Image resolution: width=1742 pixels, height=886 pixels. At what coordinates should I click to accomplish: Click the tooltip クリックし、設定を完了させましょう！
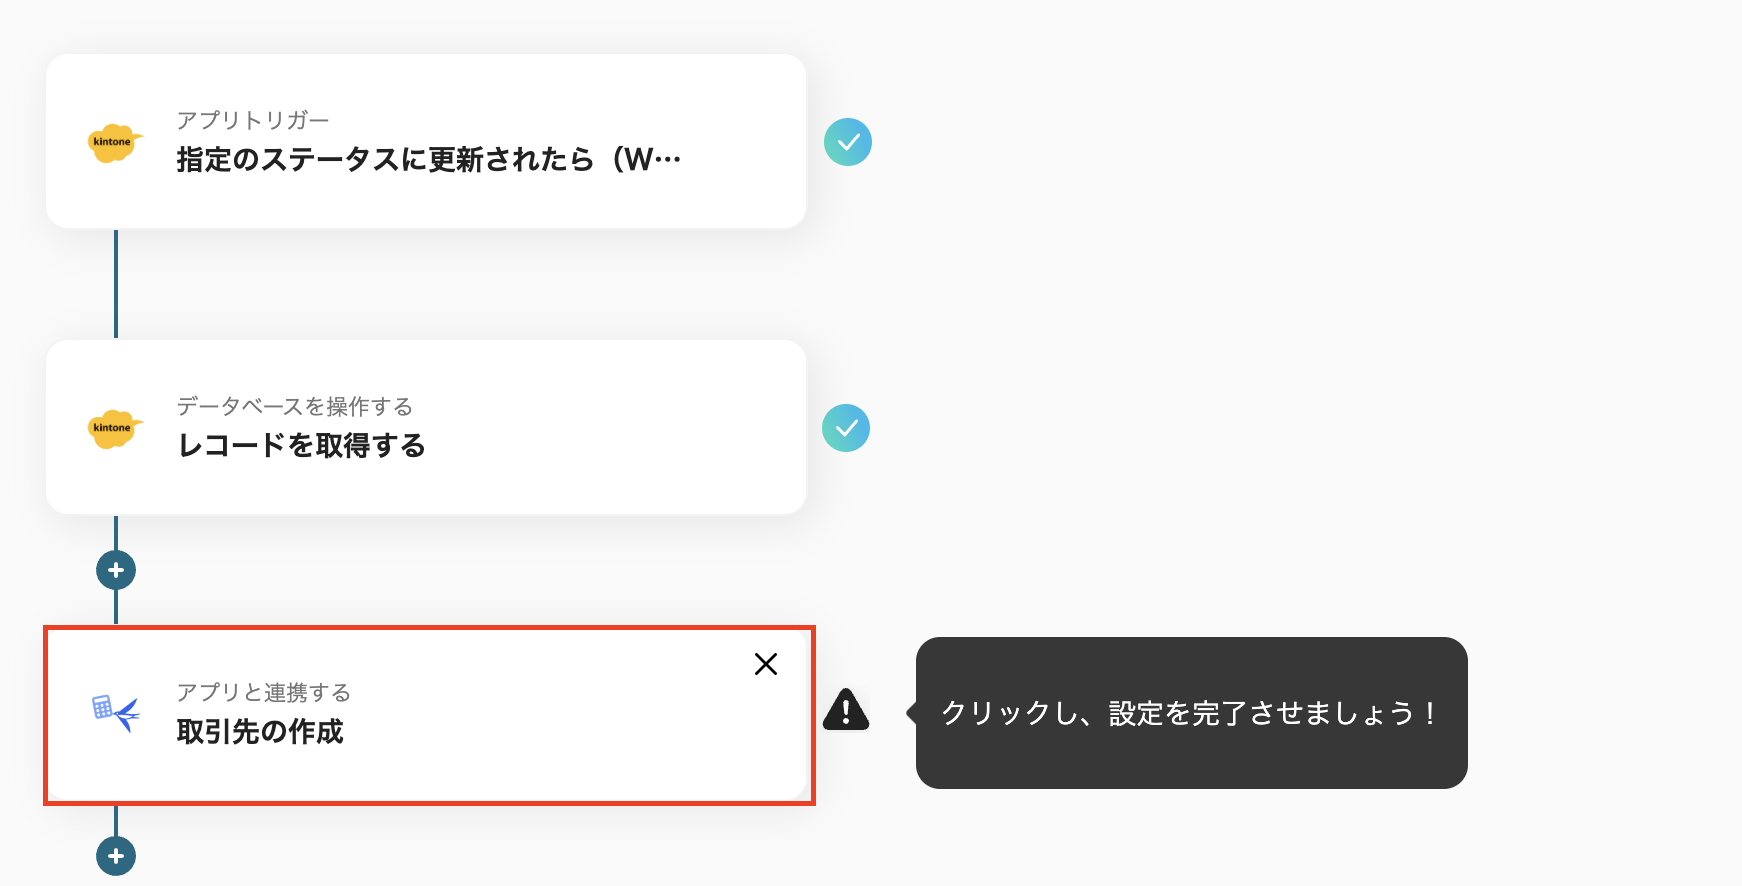(1190, 713)
